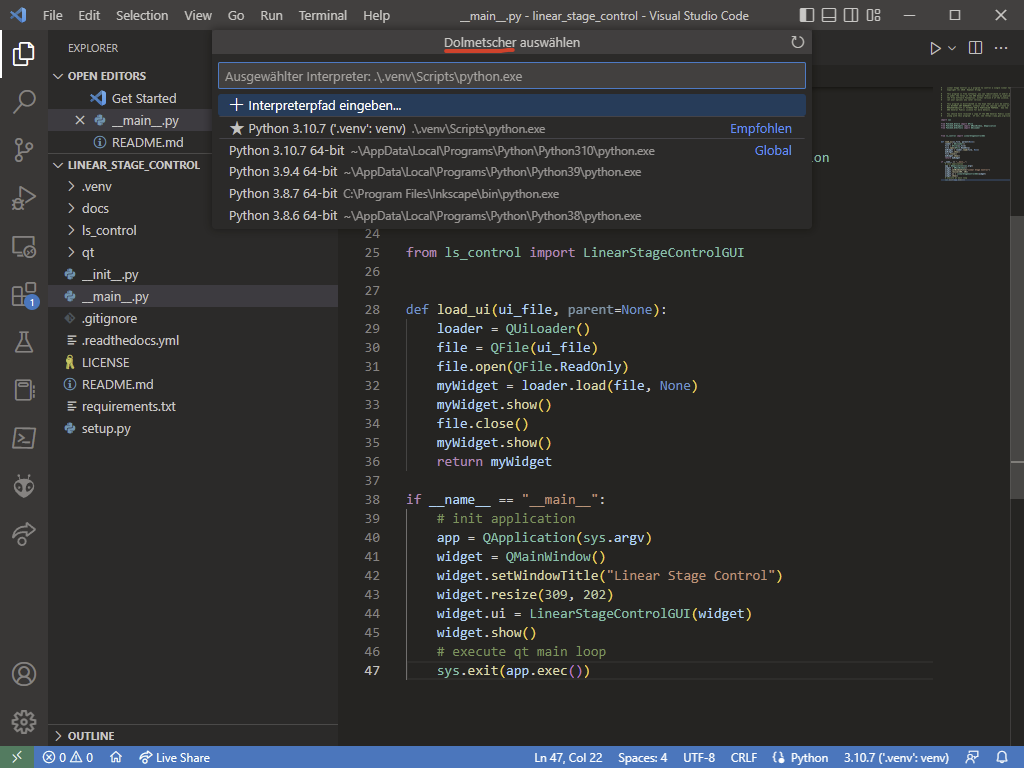Open the Live Share activity bar icon
The height and width of the screenshot is (768, 1024).
24,534
